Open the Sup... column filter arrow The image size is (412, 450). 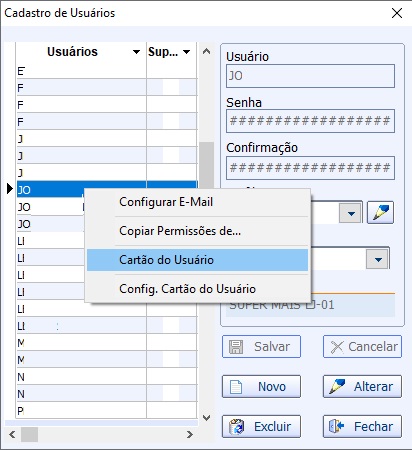point(187,52)
